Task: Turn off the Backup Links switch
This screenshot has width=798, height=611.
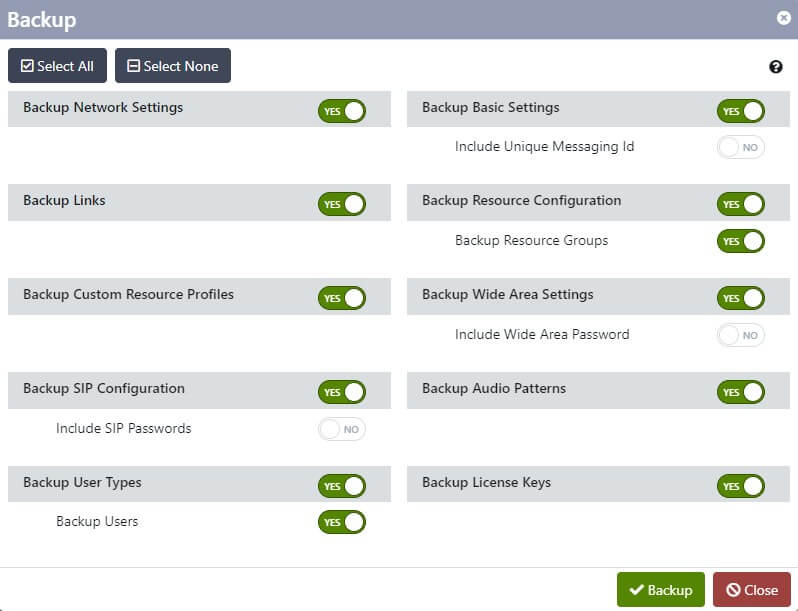Action: (342, 204)
